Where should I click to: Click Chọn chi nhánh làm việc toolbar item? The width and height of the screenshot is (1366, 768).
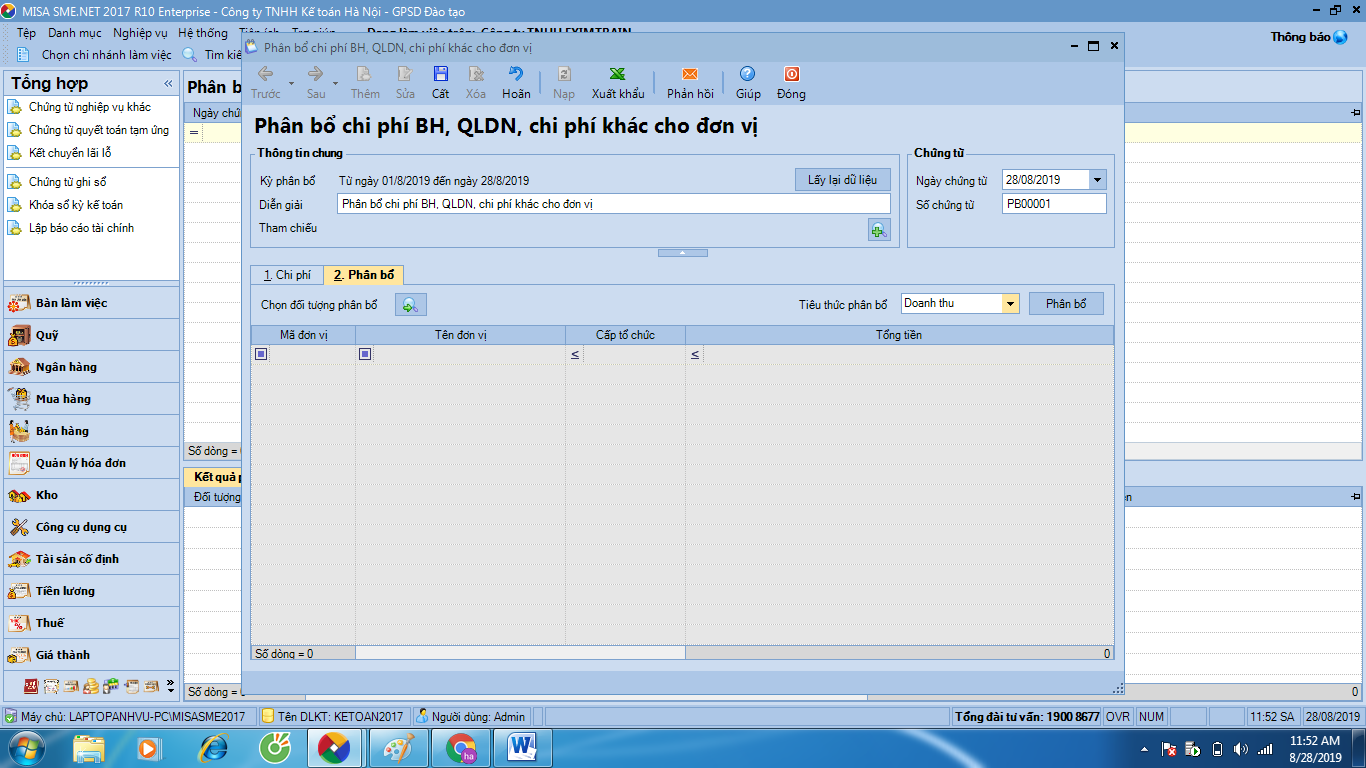(x=95, y=55)
